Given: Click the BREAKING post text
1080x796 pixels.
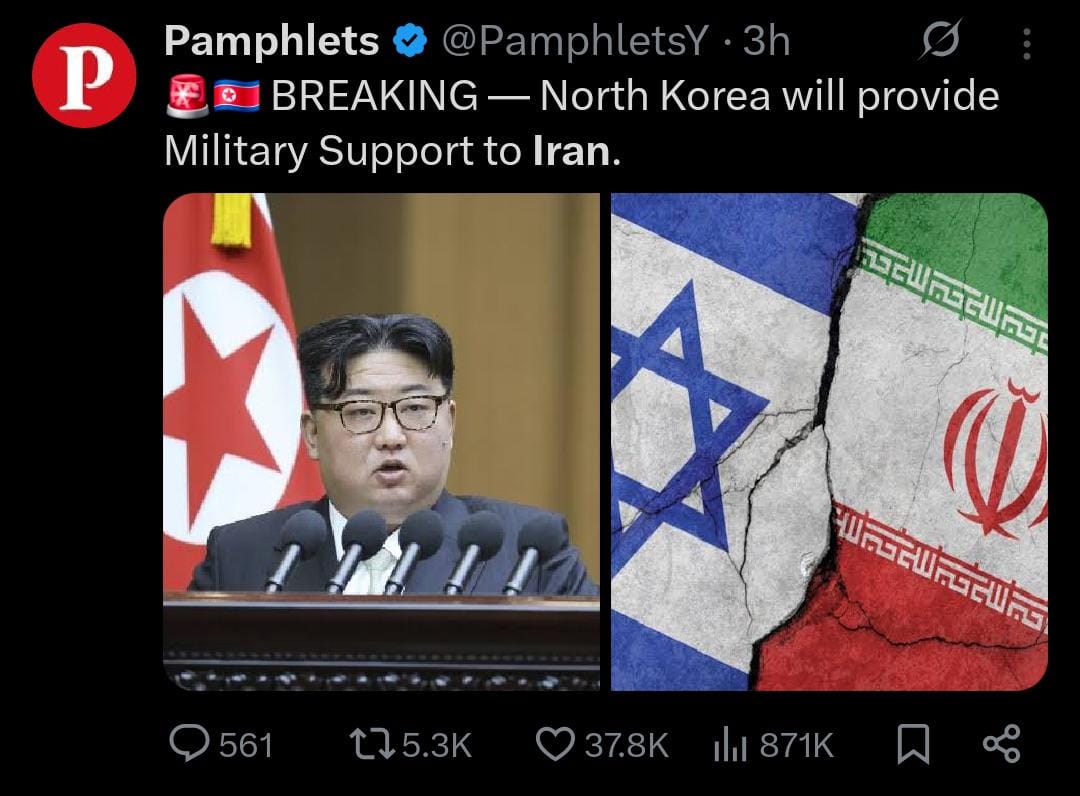Looking at the screenshot, I should (x=582, y=123).
